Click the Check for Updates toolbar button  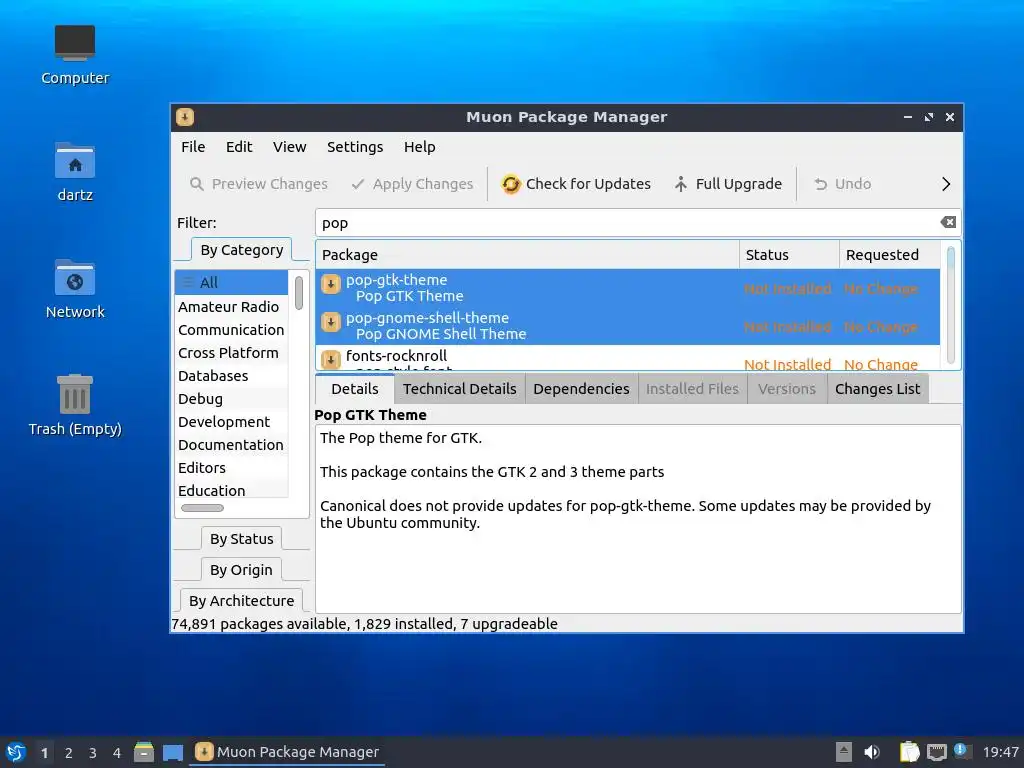coord(576,184)
